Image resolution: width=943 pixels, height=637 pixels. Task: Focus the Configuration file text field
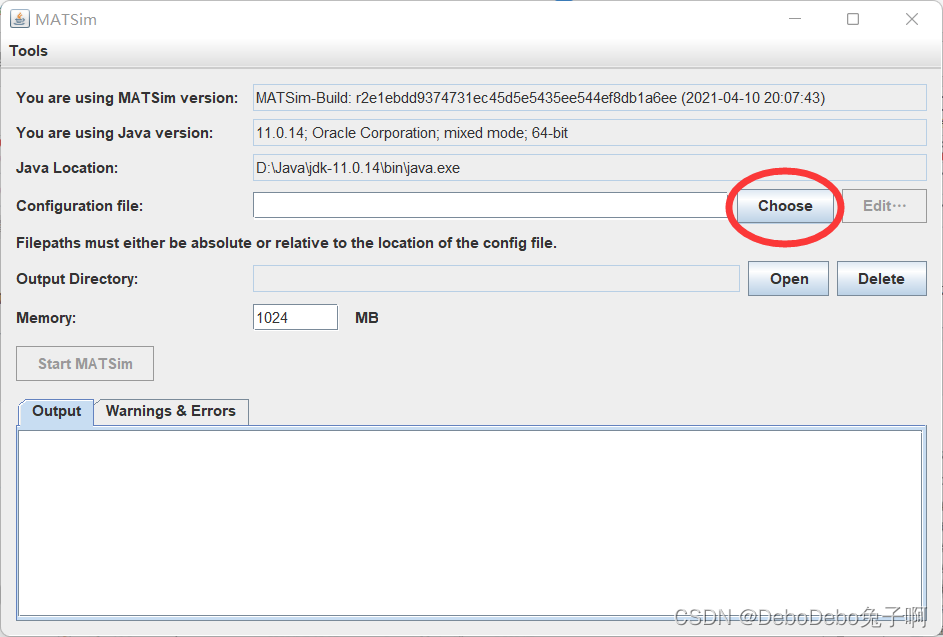490,205
